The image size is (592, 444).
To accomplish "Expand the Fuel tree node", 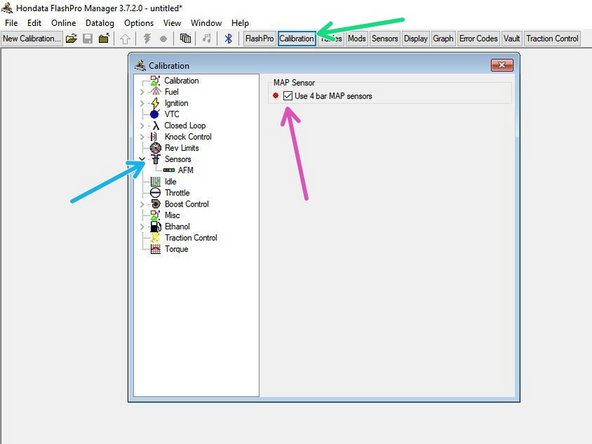I will pyautogui.click(x=142, y=92).
